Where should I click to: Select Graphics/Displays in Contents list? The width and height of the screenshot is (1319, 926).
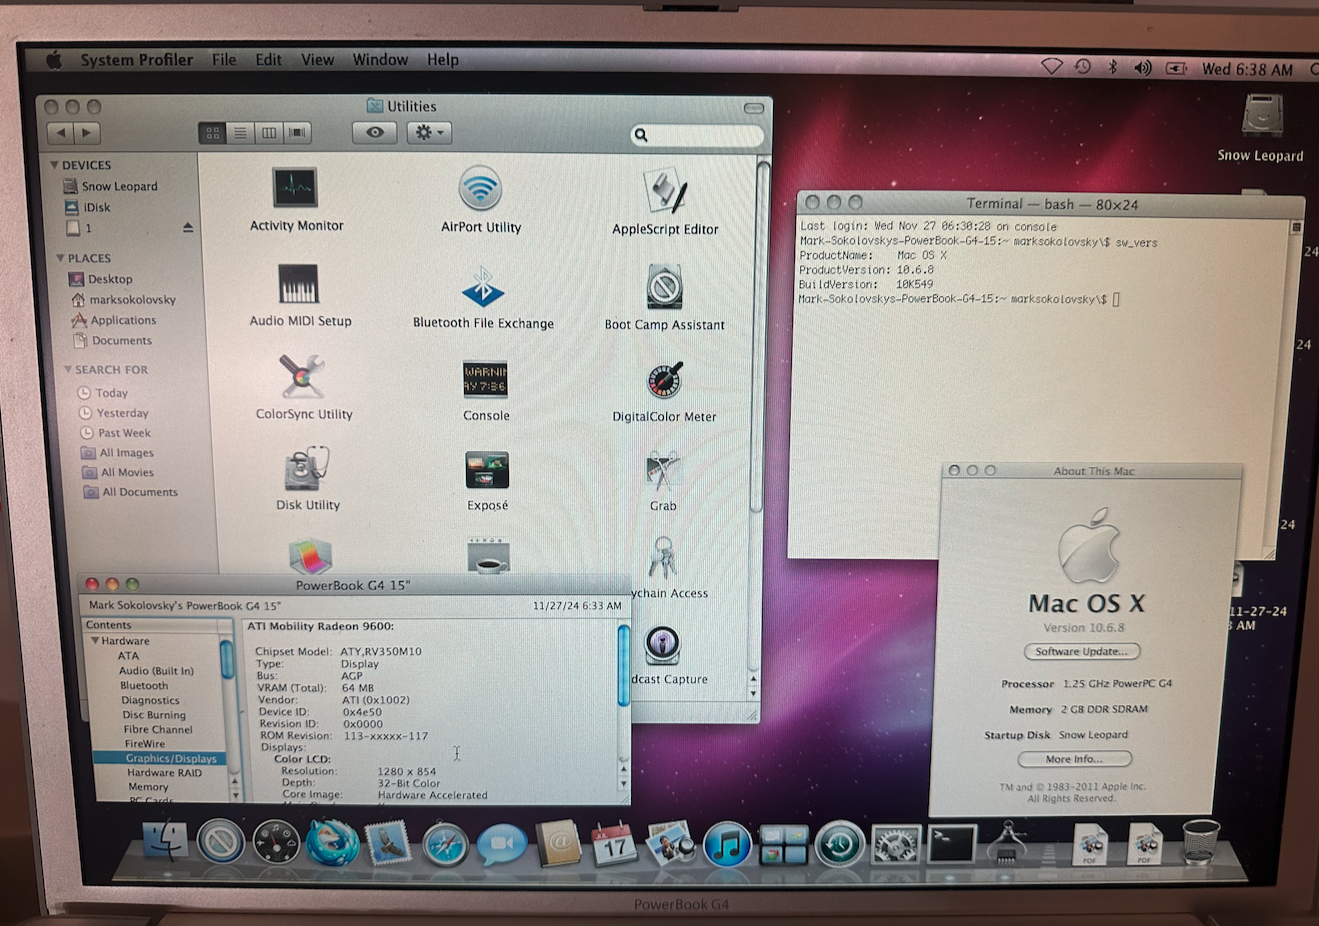point(159,759)
